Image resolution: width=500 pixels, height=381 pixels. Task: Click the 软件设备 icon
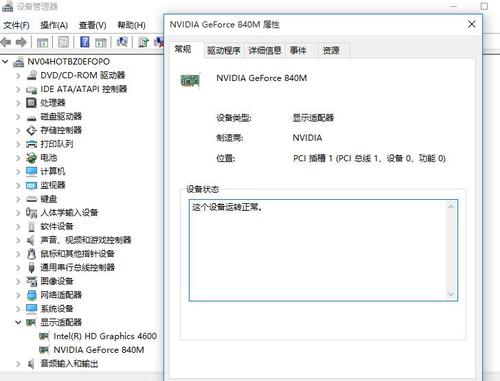click(32, 227)
